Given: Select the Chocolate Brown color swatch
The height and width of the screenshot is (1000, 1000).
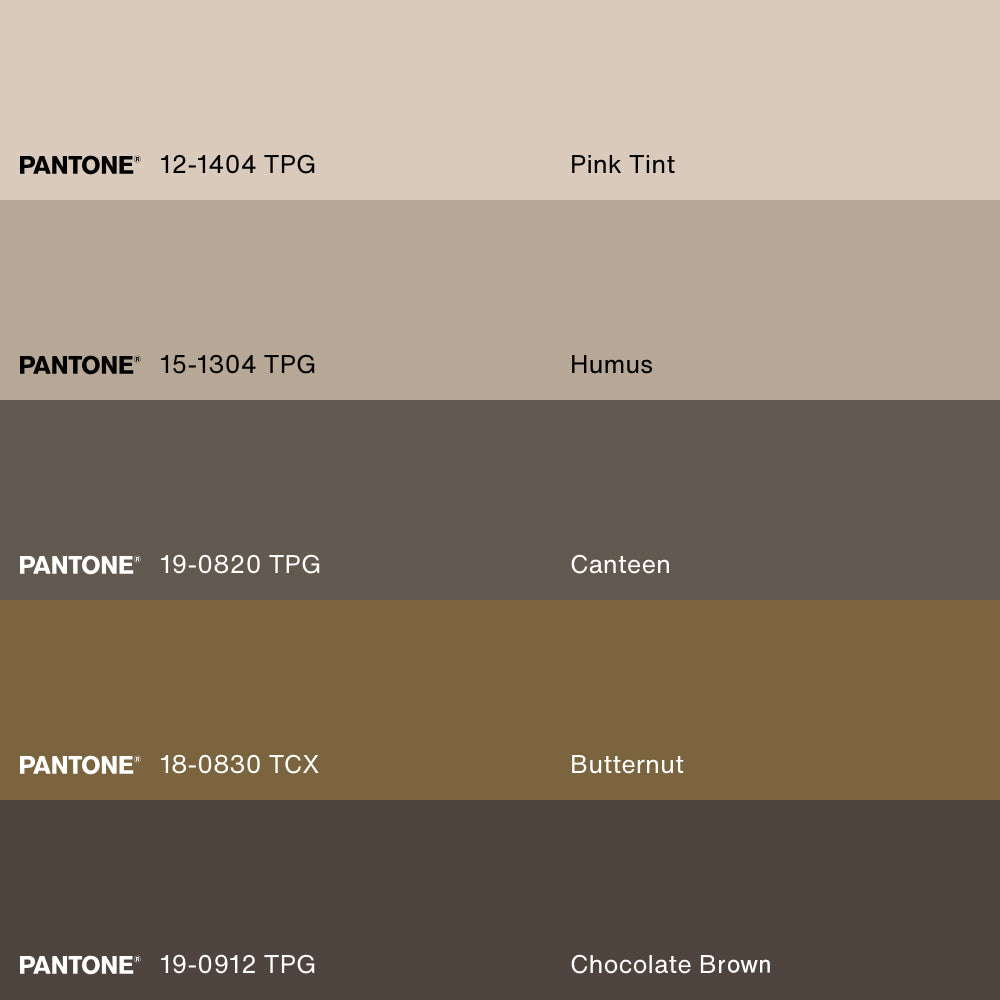Looking at the screenshot, I should coord(500,900).
